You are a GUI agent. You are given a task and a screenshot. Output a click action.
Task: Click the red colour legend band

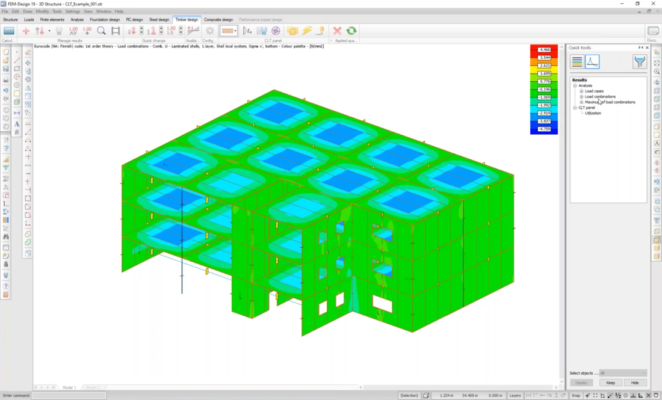[544, 52]
